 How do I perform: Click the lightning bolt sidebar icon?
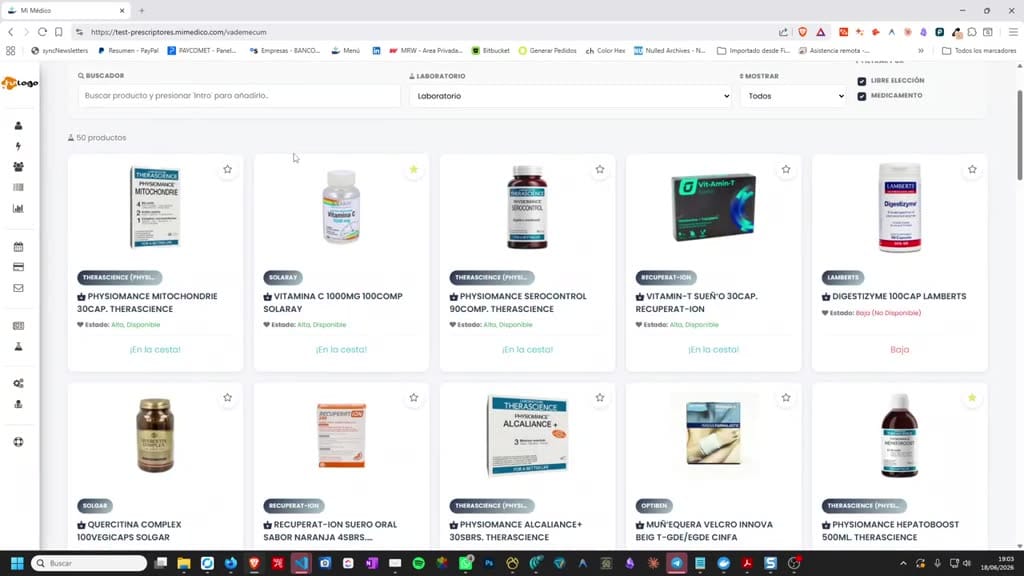coord(18,146)
